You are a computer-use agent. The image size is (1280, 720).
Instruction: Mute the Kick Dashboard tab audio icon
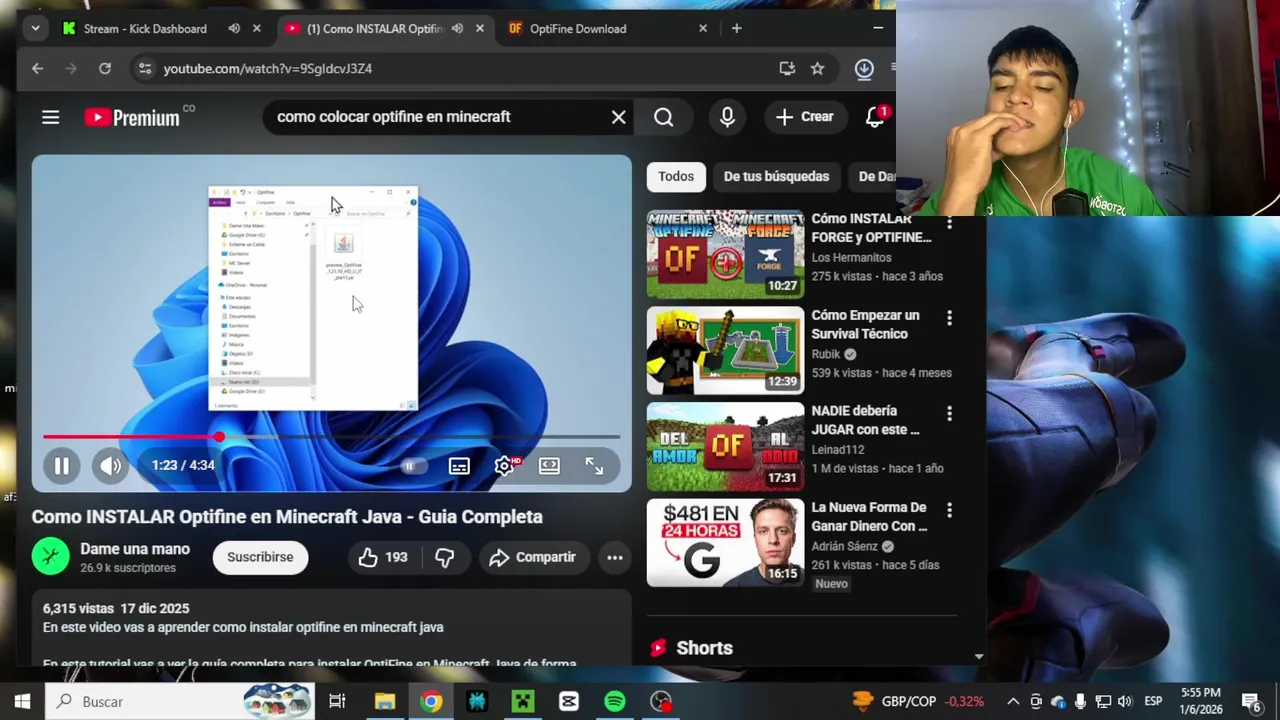click(x=234, y=29)
